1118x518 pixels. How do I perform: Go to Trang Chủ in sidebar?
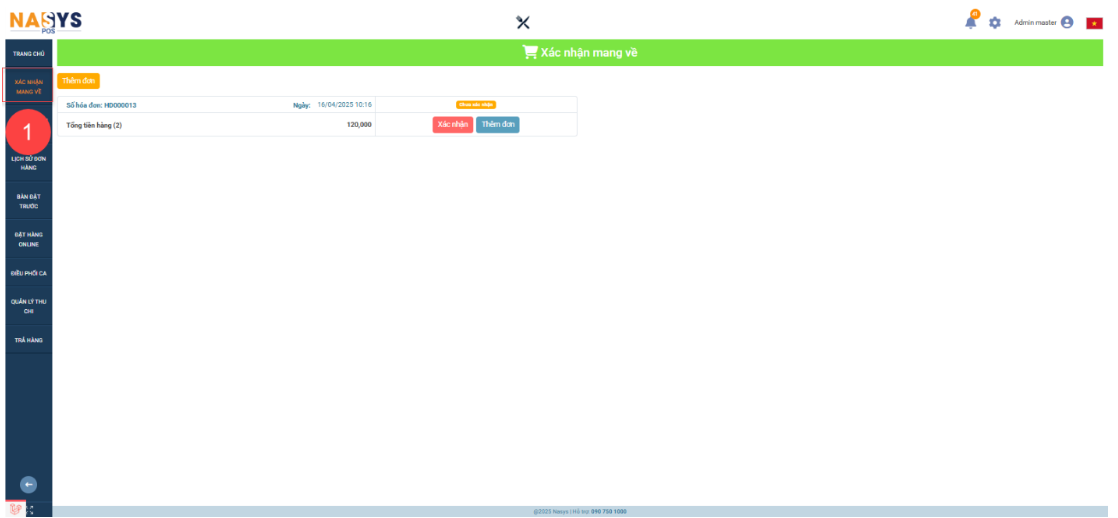(29, 53)
